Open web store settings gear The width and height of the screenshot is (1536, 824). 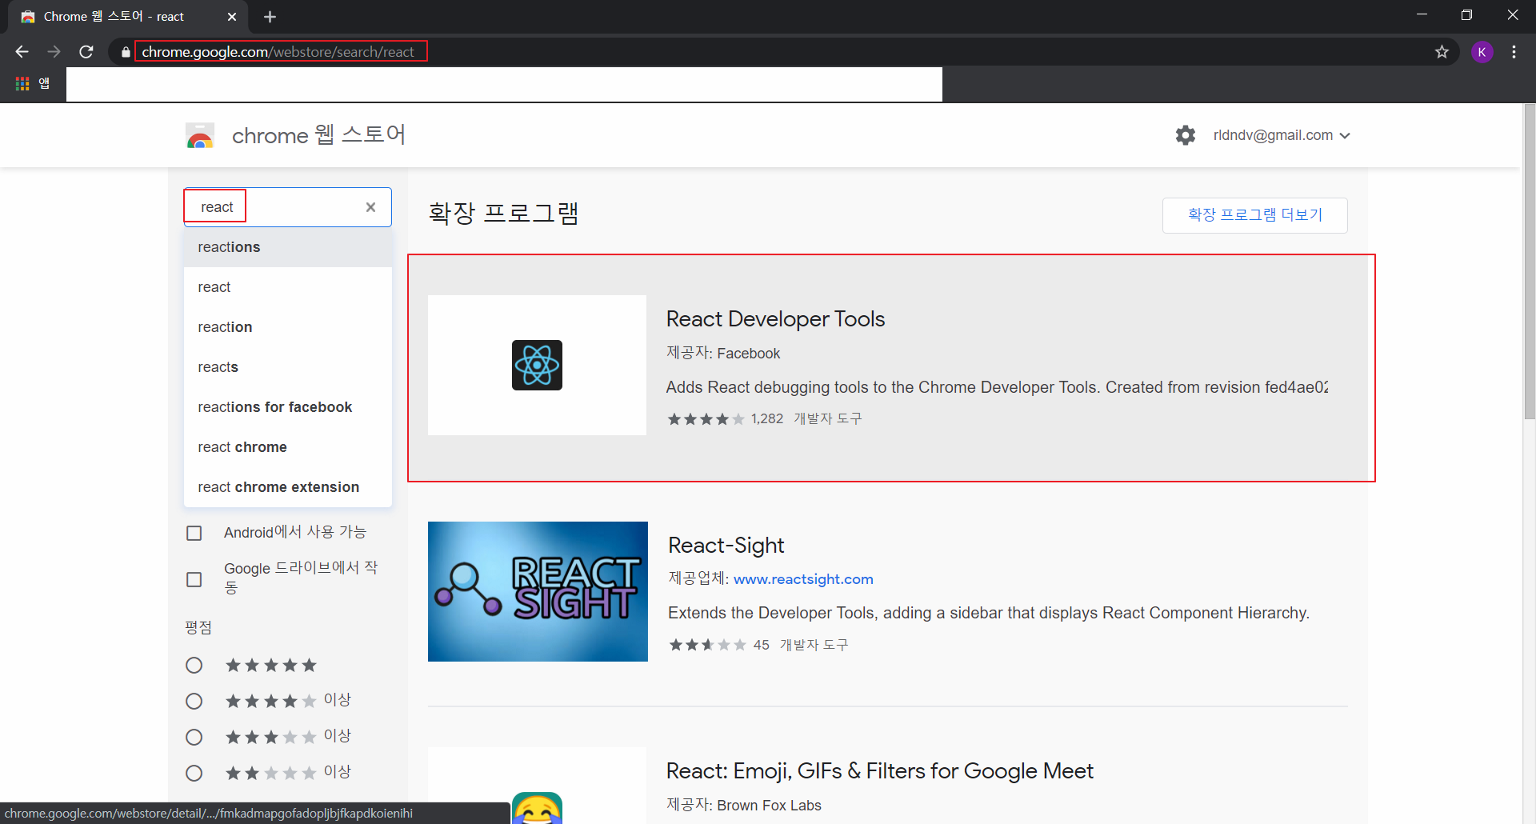[x=1185, y=135]
